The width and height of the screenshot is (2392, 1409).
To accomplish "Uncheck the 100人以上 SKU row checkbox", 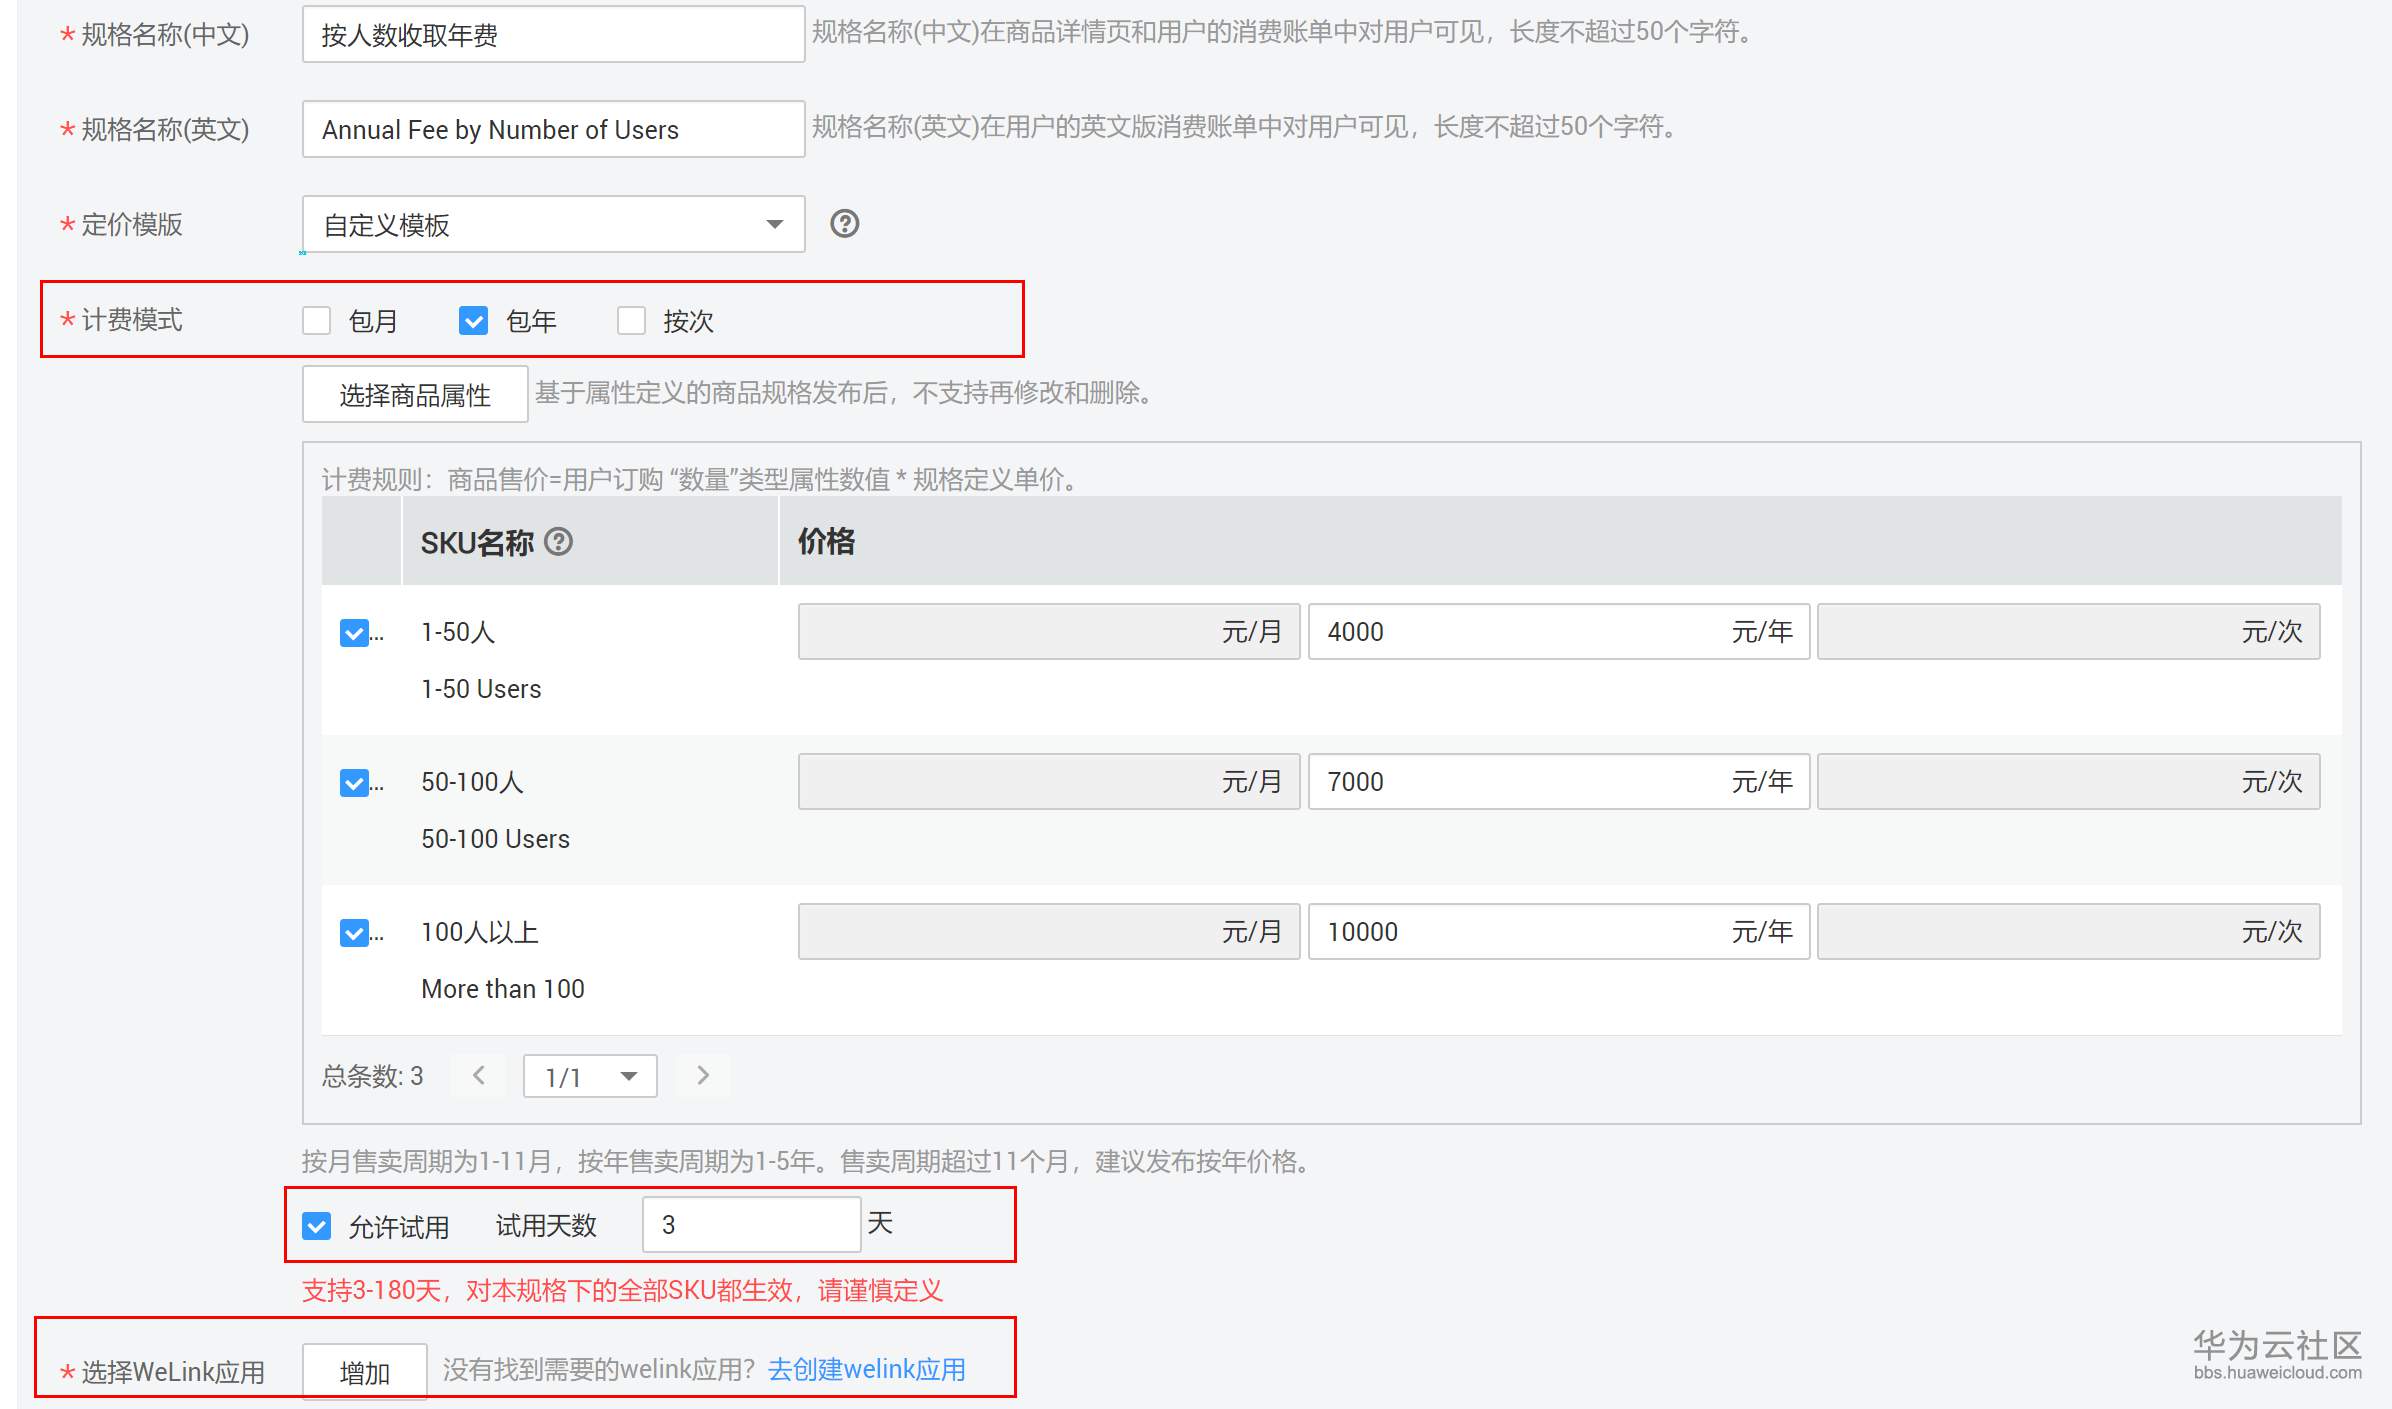I will click(x=354, y=933).
